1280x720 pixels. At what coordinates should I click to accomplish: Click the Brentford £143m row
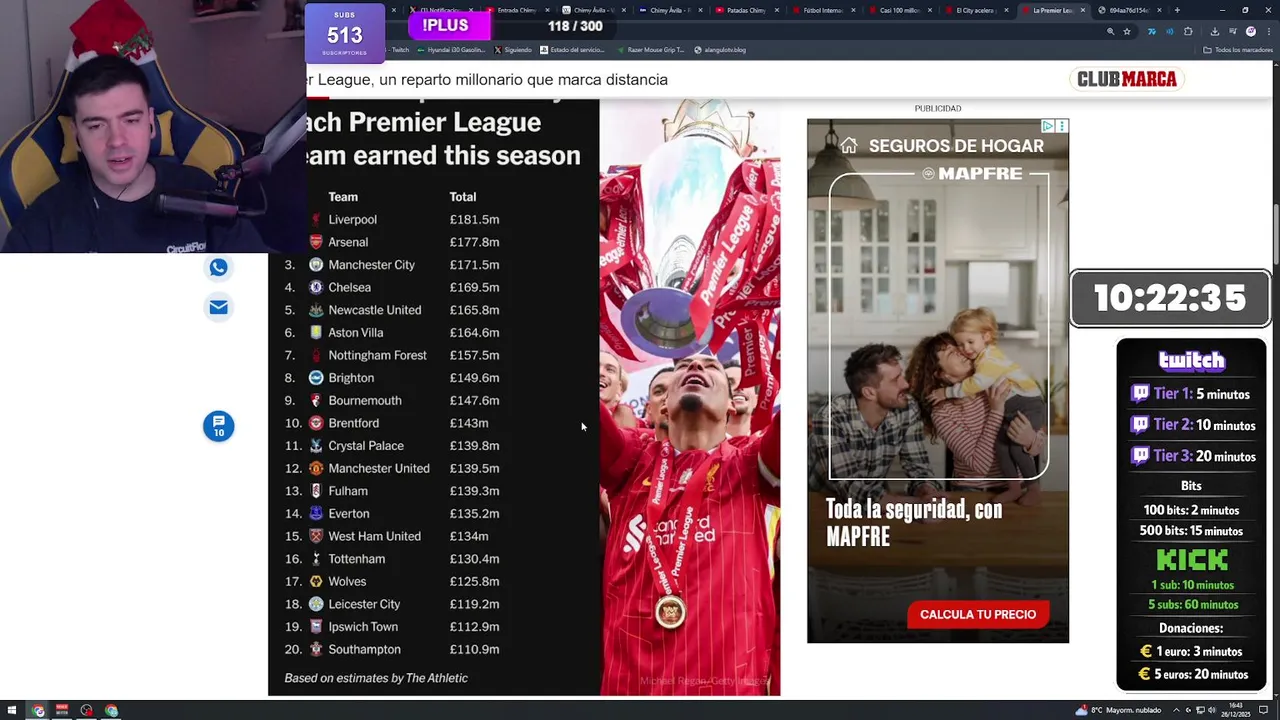(x=392, y=423)
